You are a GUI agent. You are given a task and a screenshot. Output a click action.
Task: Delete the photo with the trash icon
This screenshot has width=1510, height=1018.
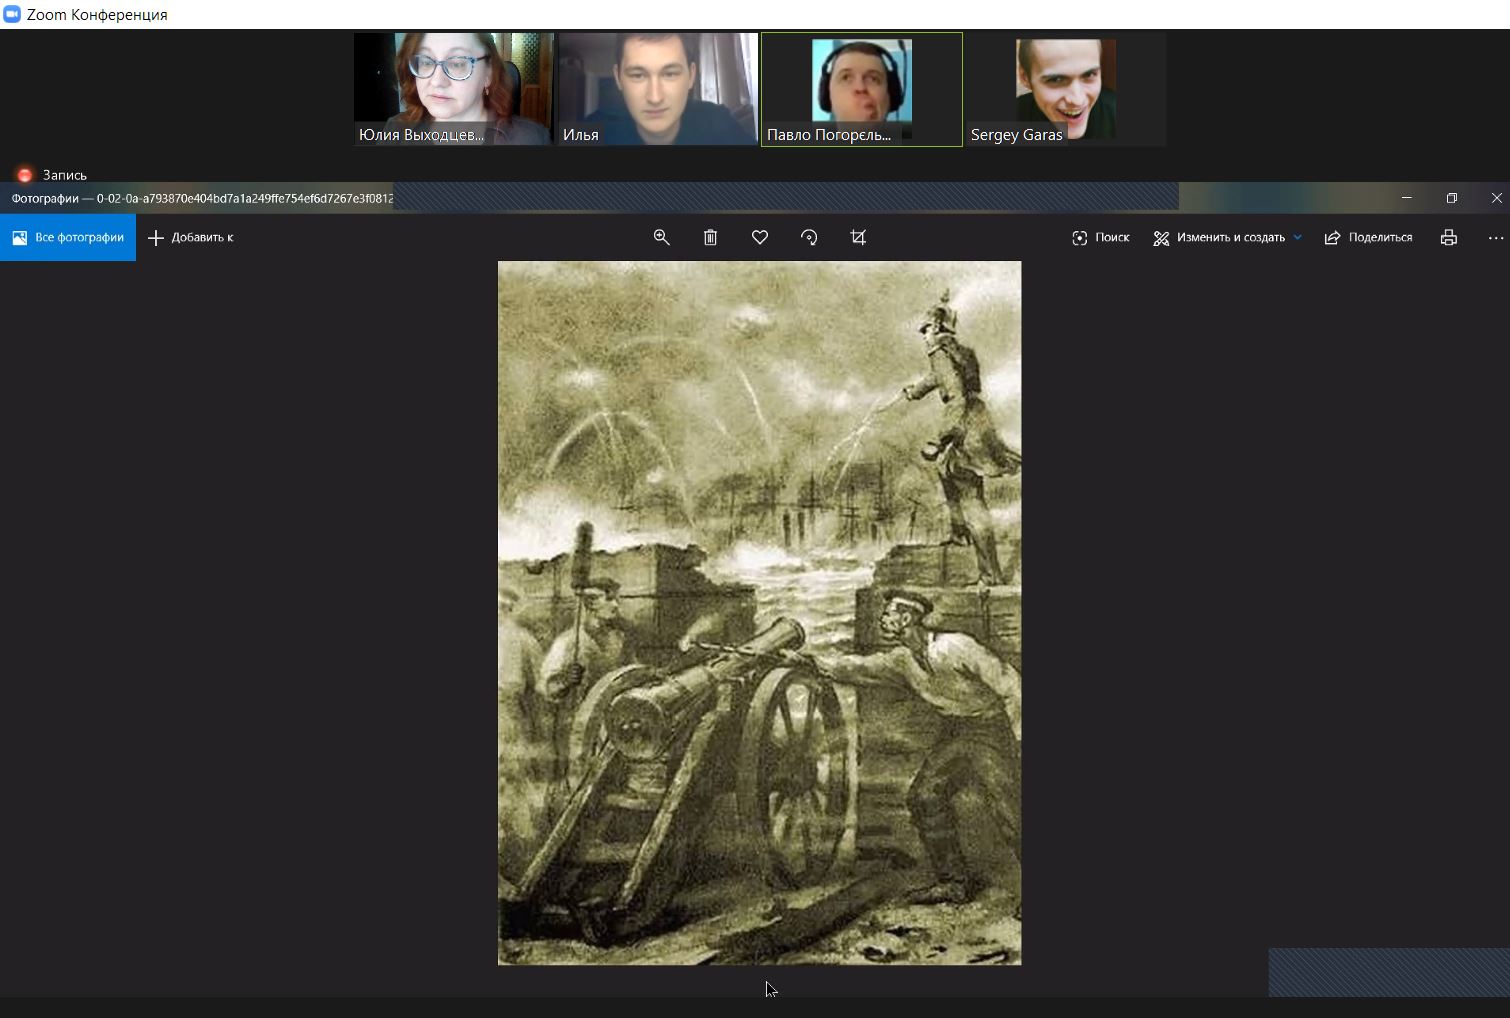click(x=710, y=237)
